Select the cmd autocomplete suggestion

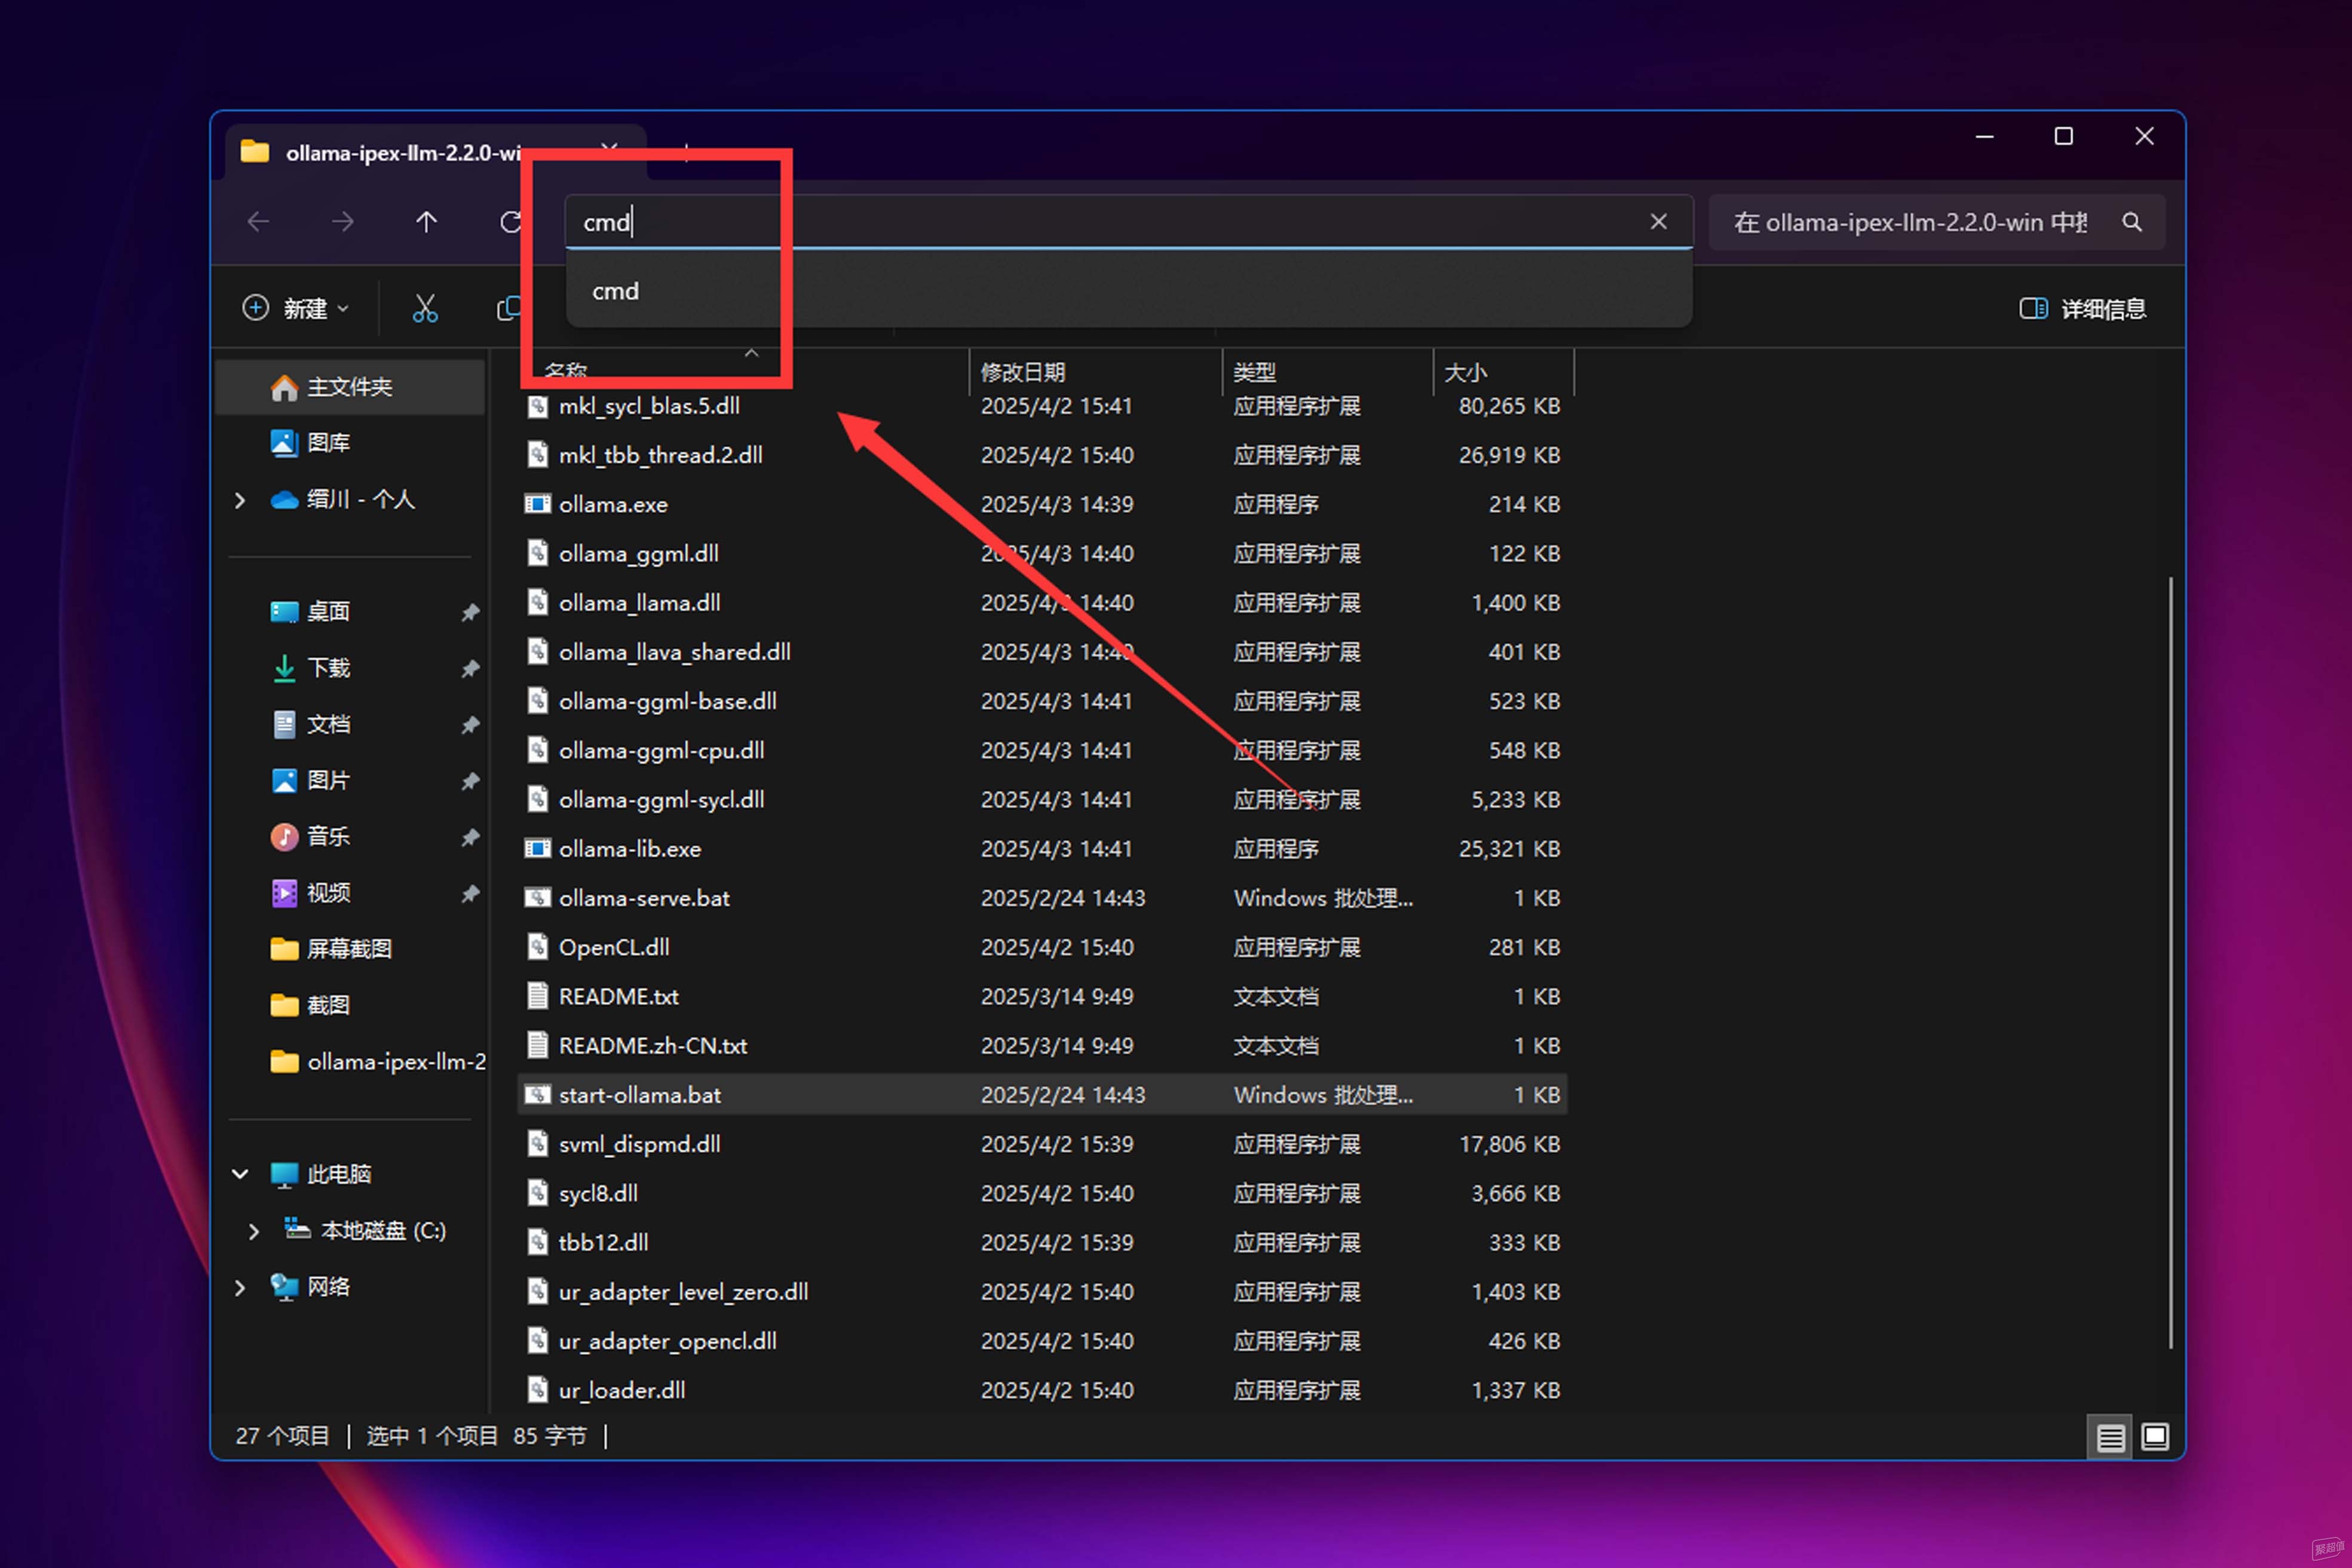click(x=1129, y=291)
